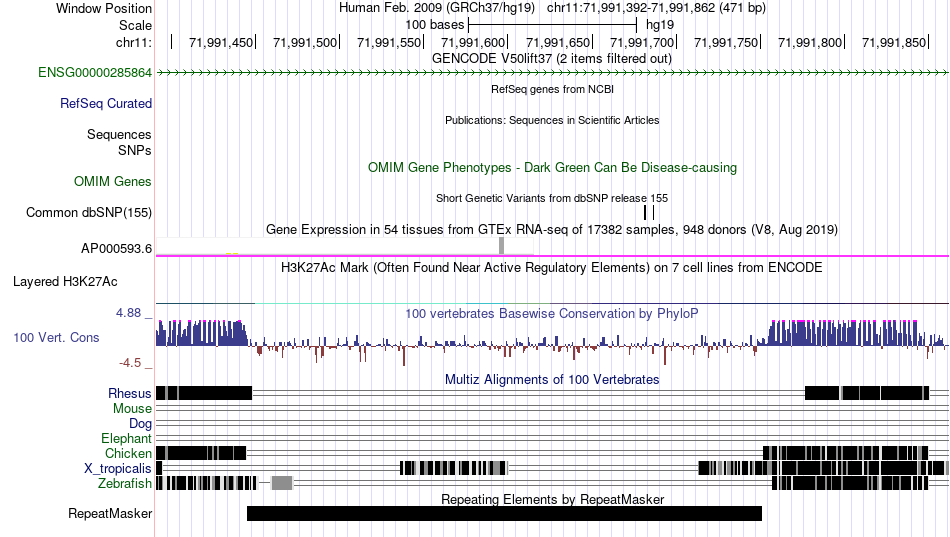Click the 4.88 PhyloP upper scale value
Image resolution: width=950 pixels, height=537 pixels.
click(128, 313)
